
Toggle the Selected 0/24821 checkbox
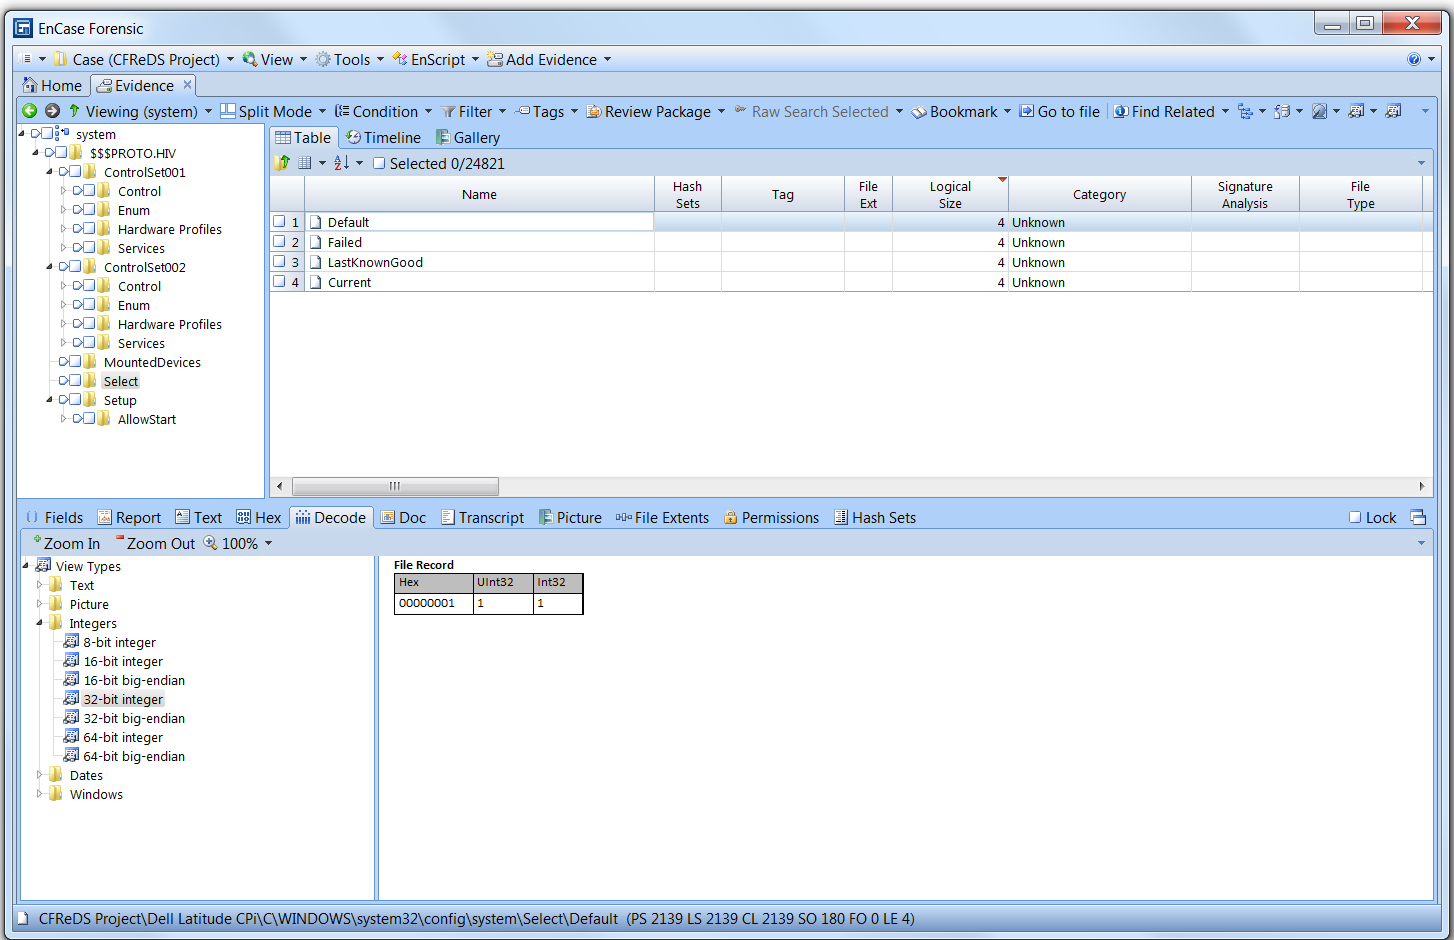point(379,164)
